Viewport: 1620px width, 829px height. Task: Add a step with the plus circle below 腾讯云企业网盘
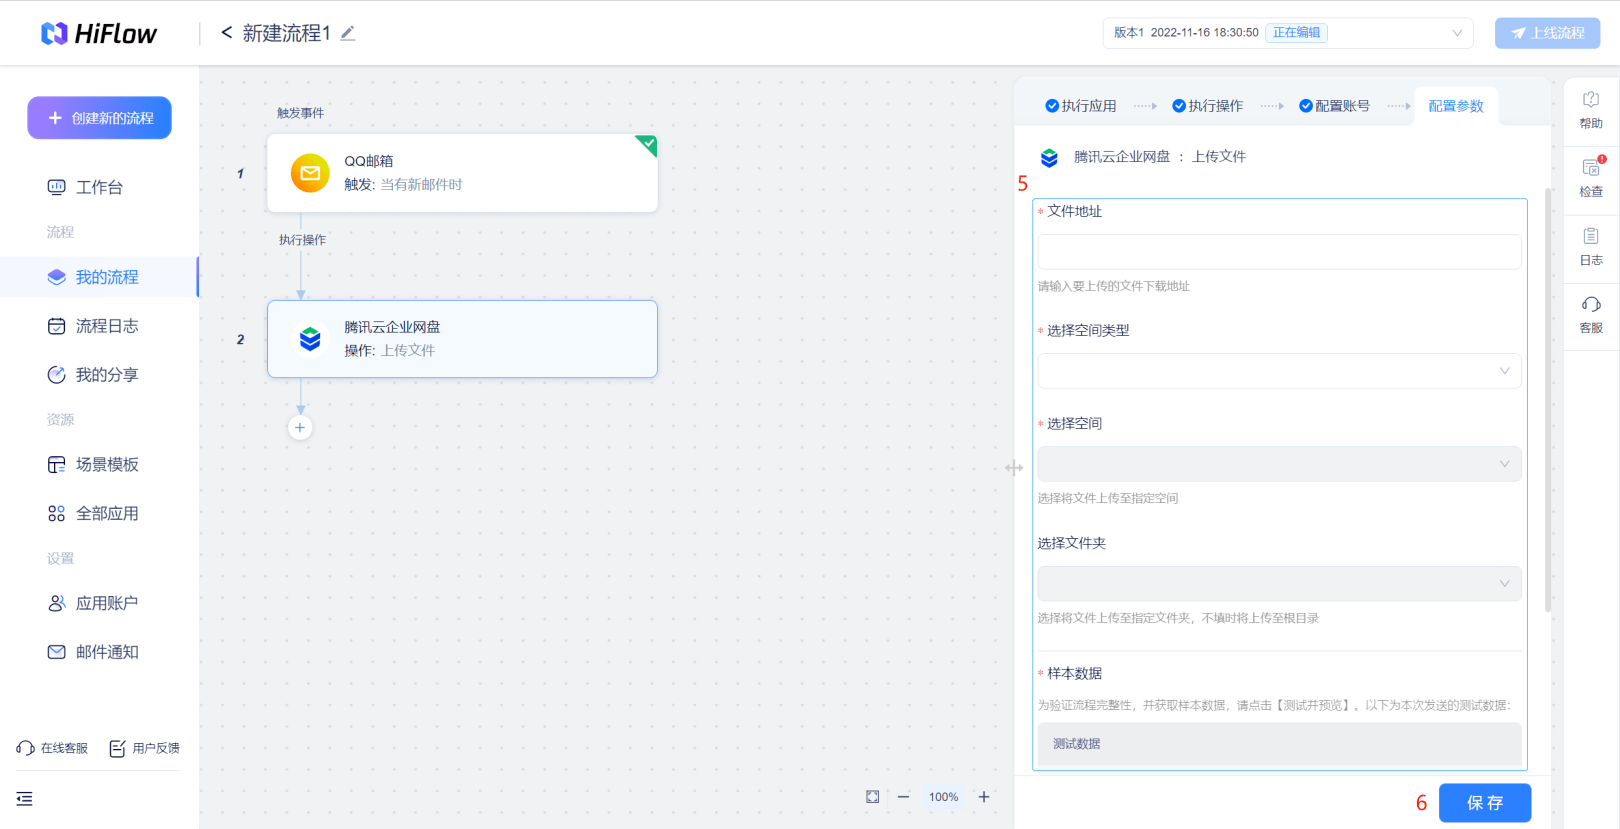tap(300, 427)
